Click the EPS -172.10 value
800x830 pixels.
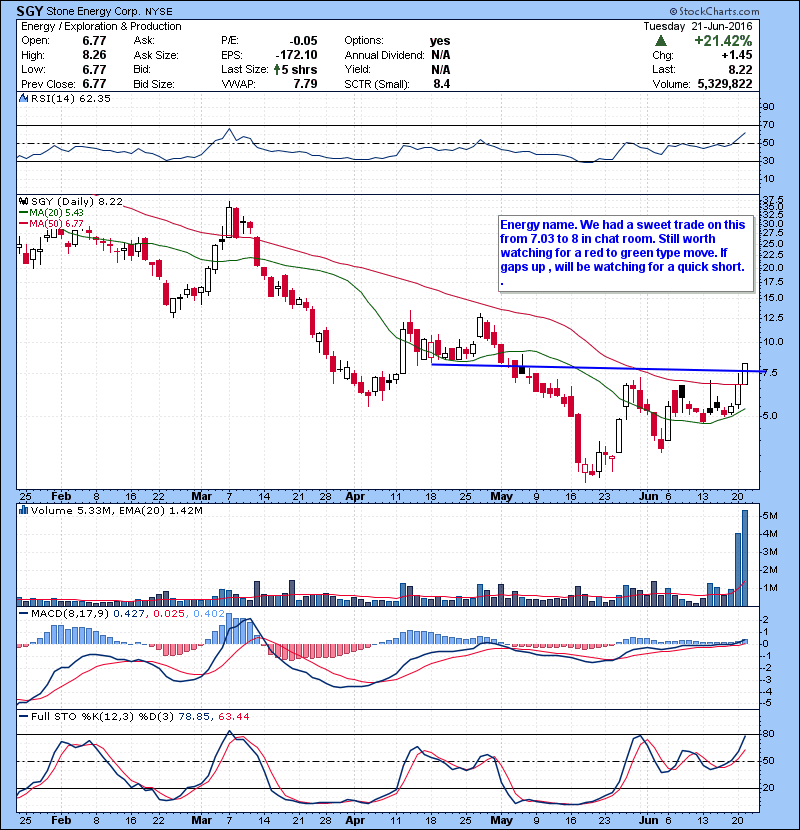296,55
